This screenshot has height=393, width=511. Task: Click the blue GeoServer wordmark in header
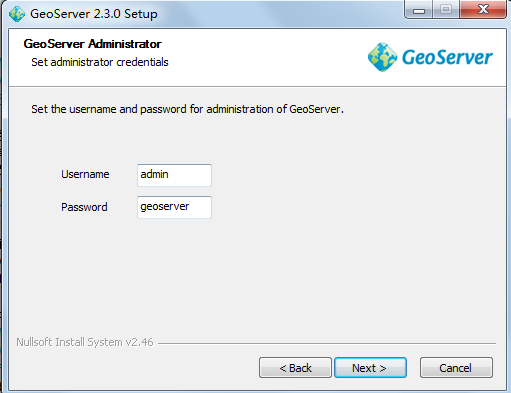pyautogui.click(x=447, y=57)
